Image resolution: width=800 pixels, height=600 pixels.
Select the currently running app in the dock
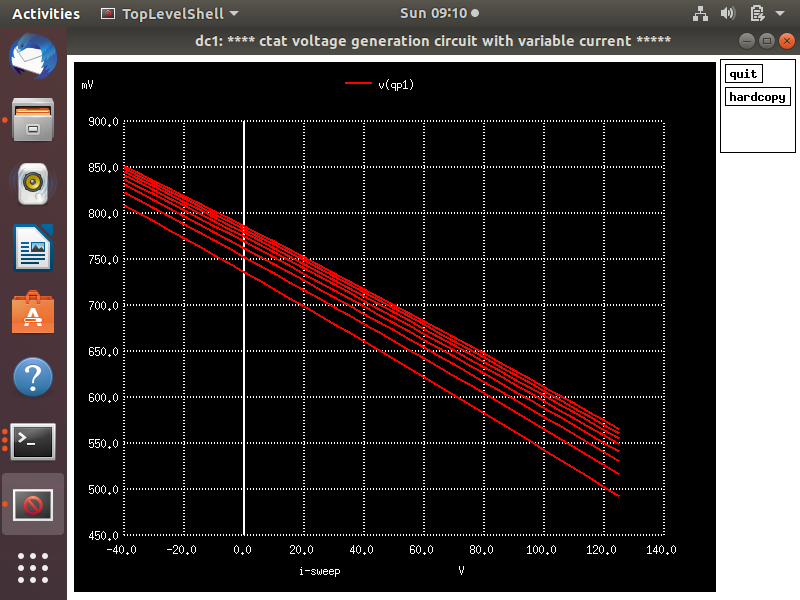pyautogui.click(x=33, y=505)
